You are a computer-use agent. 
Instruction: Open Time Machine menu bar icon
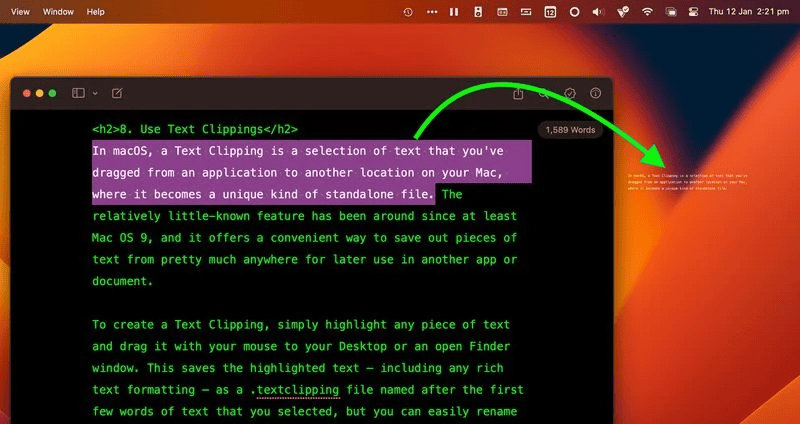(408, 12)
